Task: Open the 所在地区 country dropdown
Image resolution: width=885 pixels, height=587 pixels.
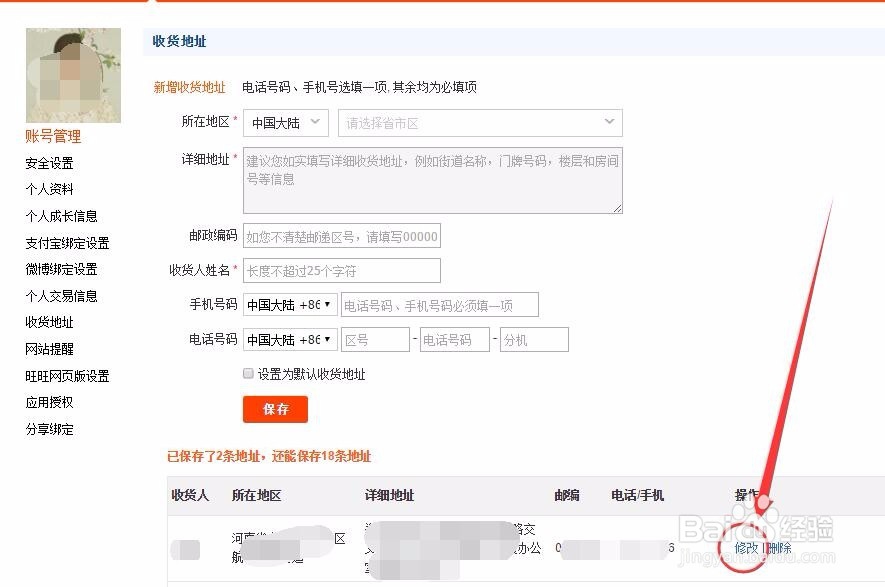Action: click(285, 123)
